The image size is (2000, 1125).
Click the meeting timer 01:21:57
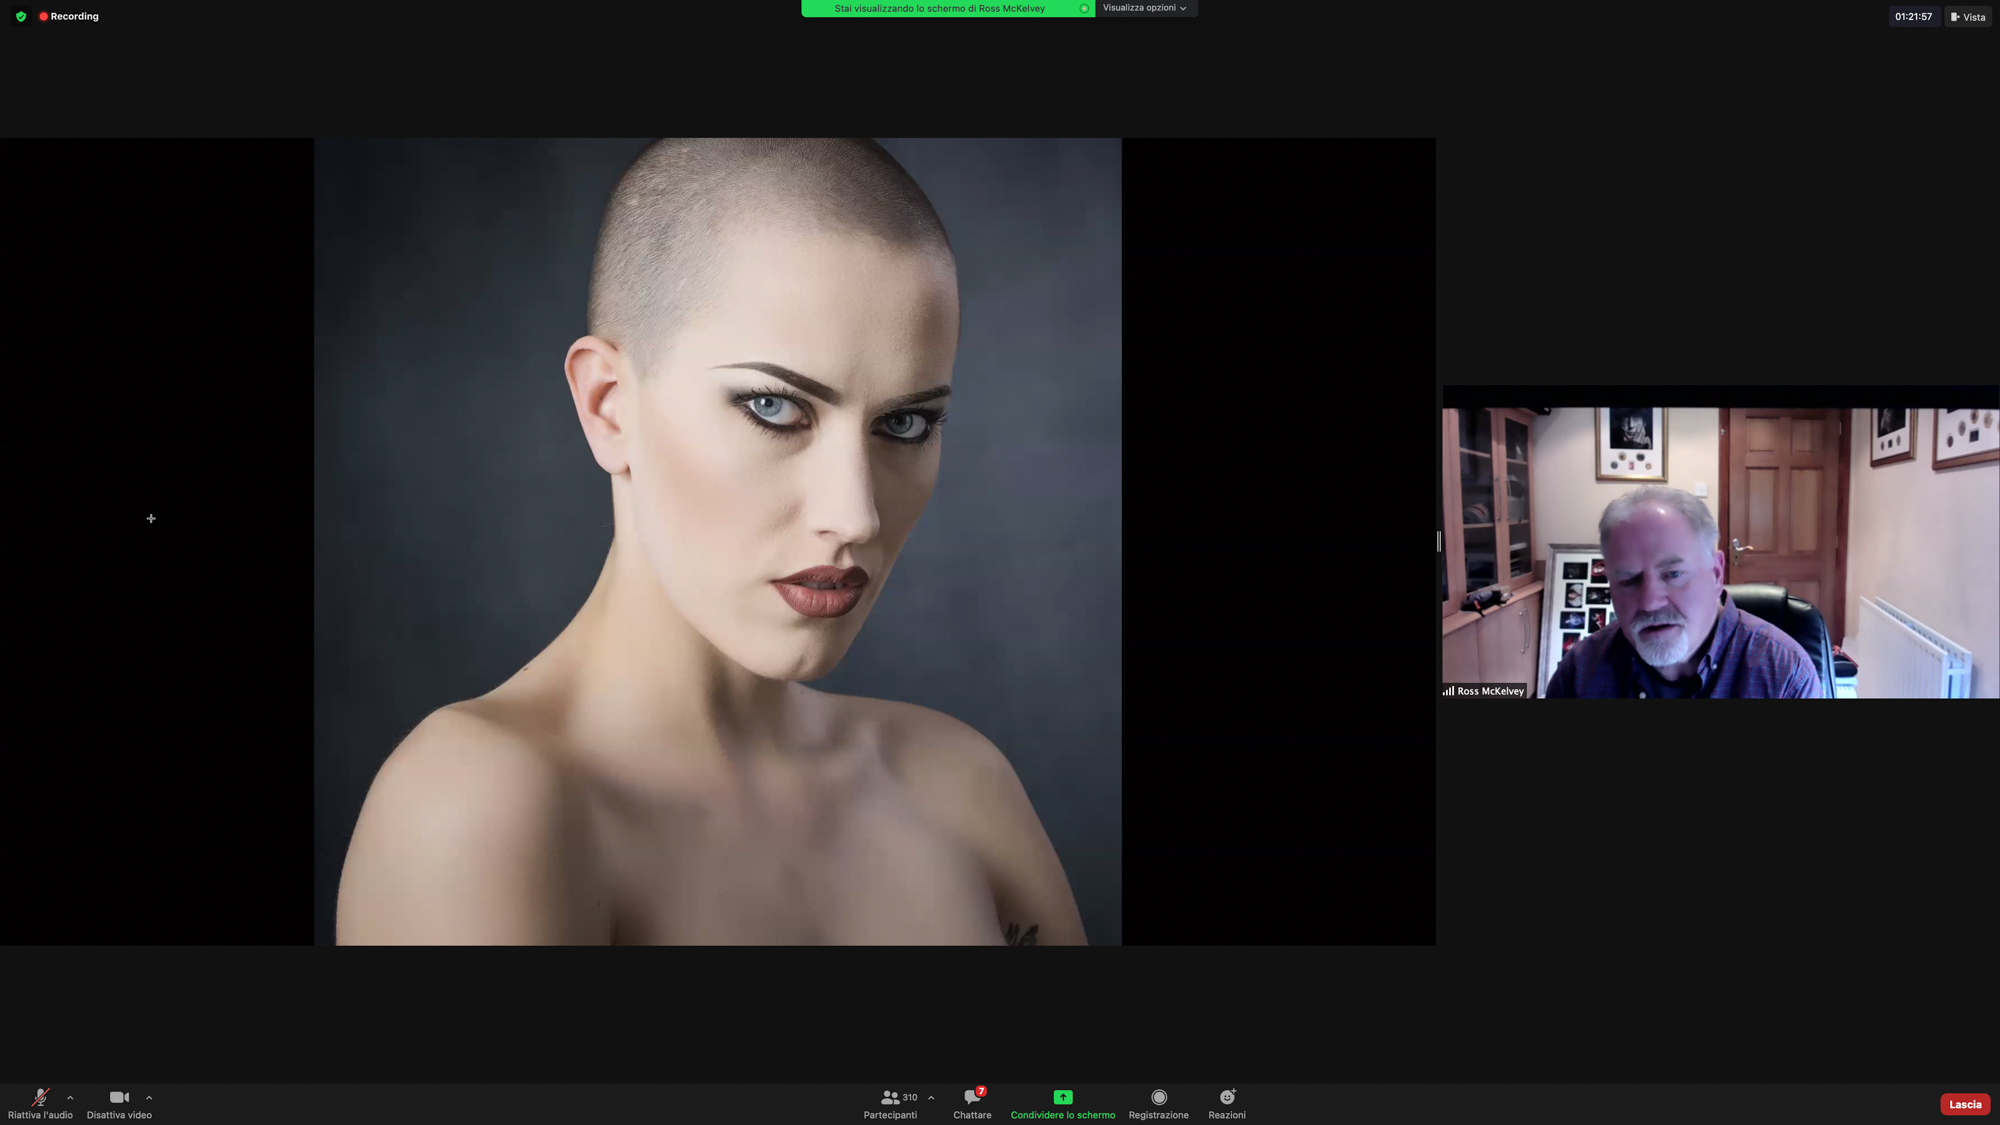pos(1913,17)
